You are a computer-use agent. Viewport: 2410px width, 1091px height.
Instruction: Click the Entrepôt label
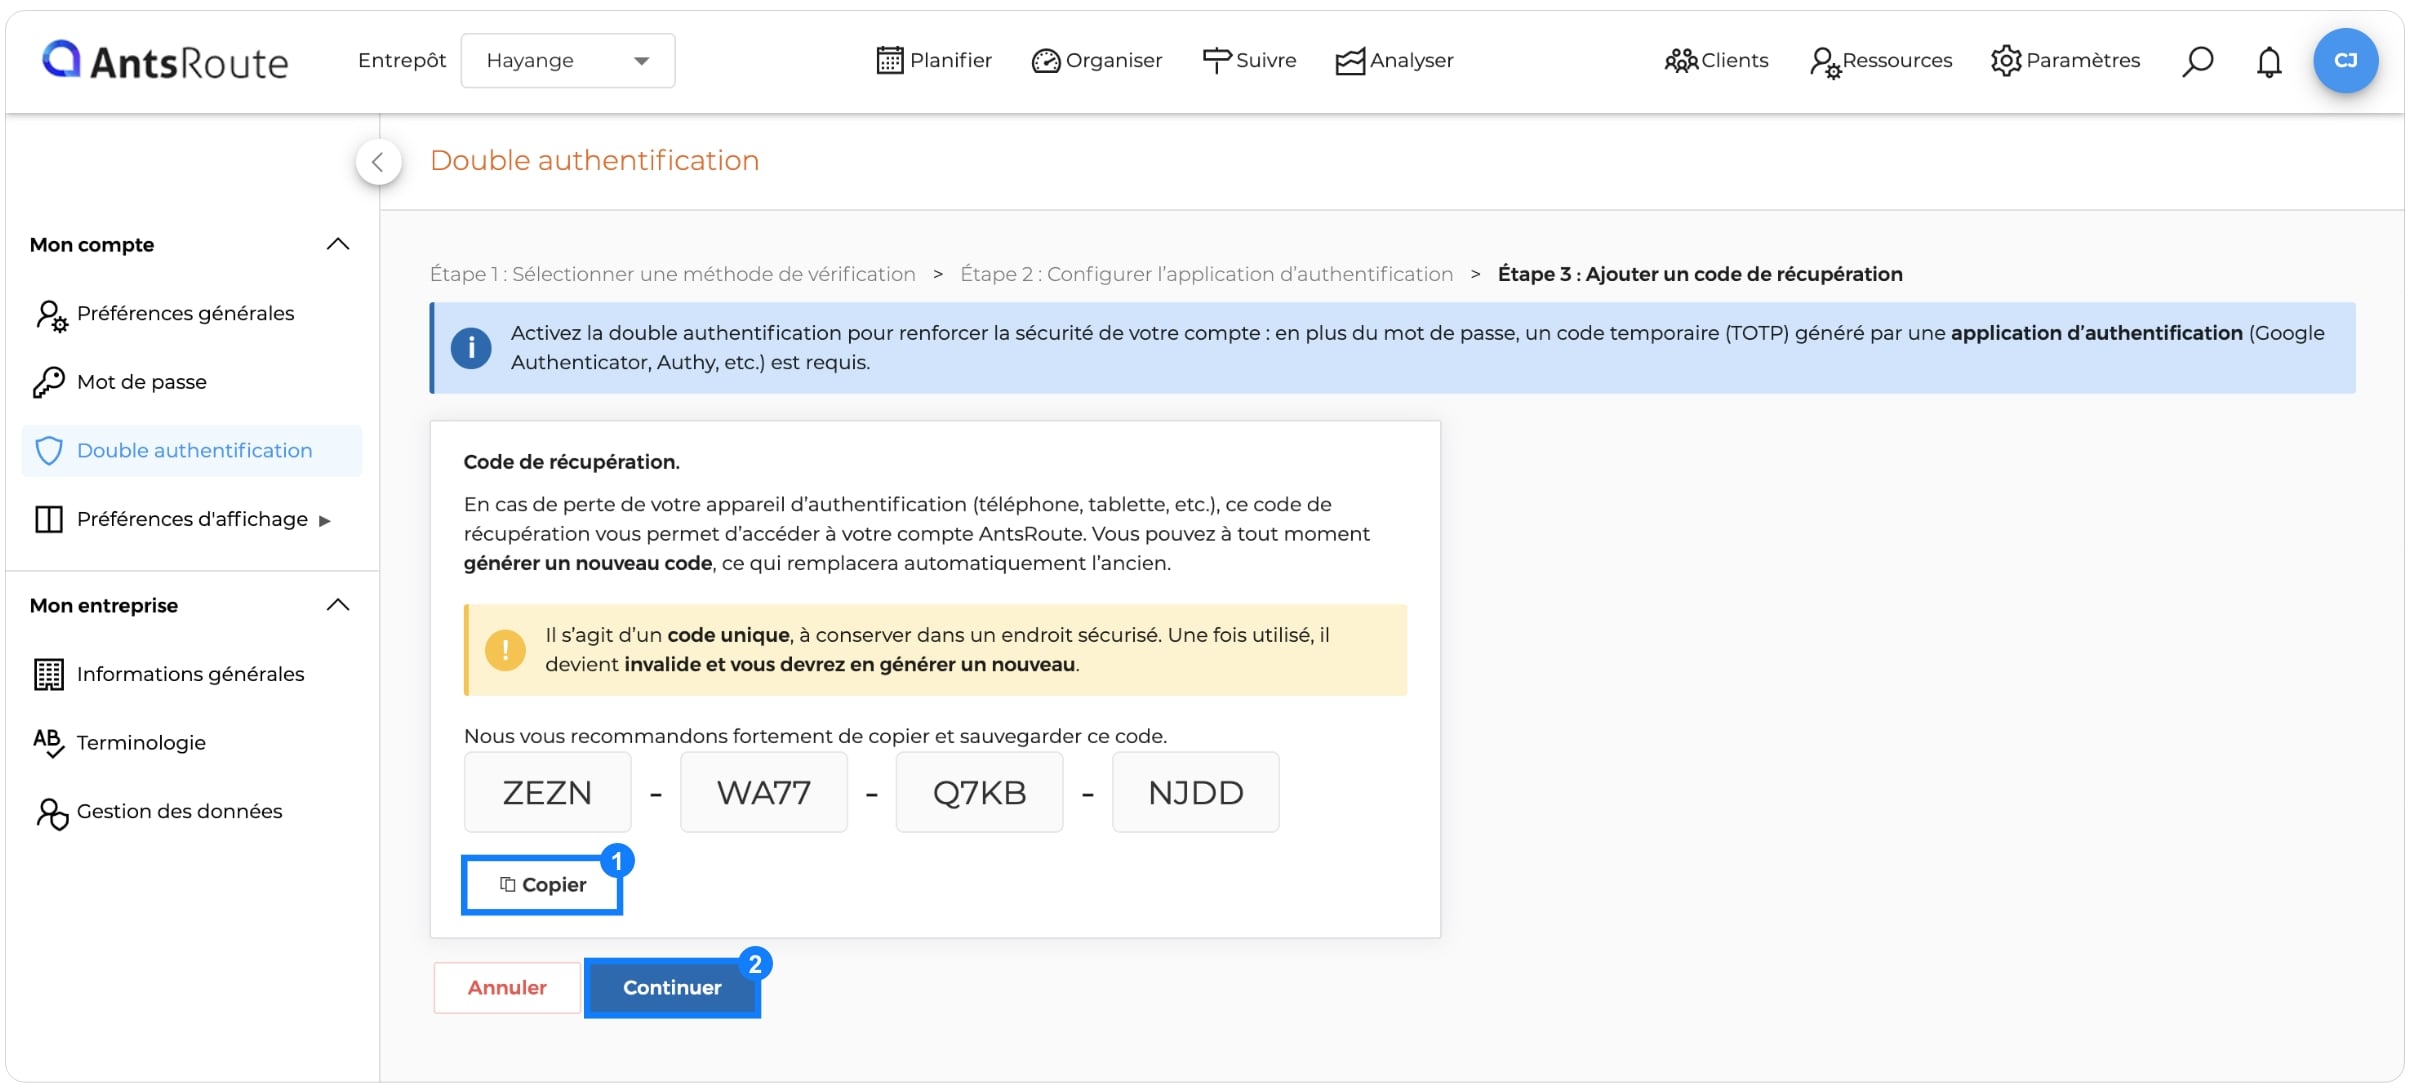point(402,61)
